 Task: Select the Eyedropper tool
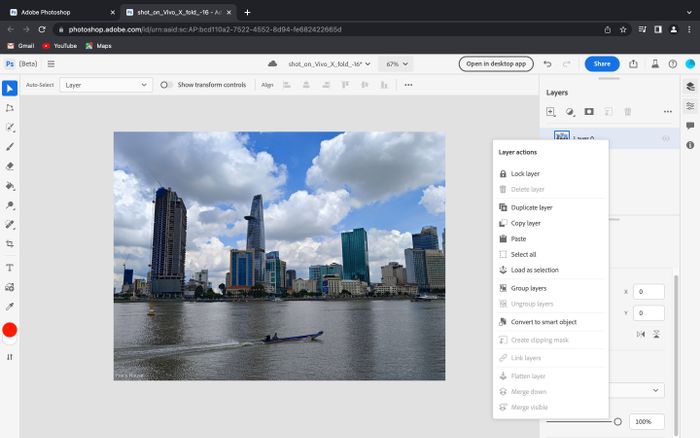click(x=9, y=306)
